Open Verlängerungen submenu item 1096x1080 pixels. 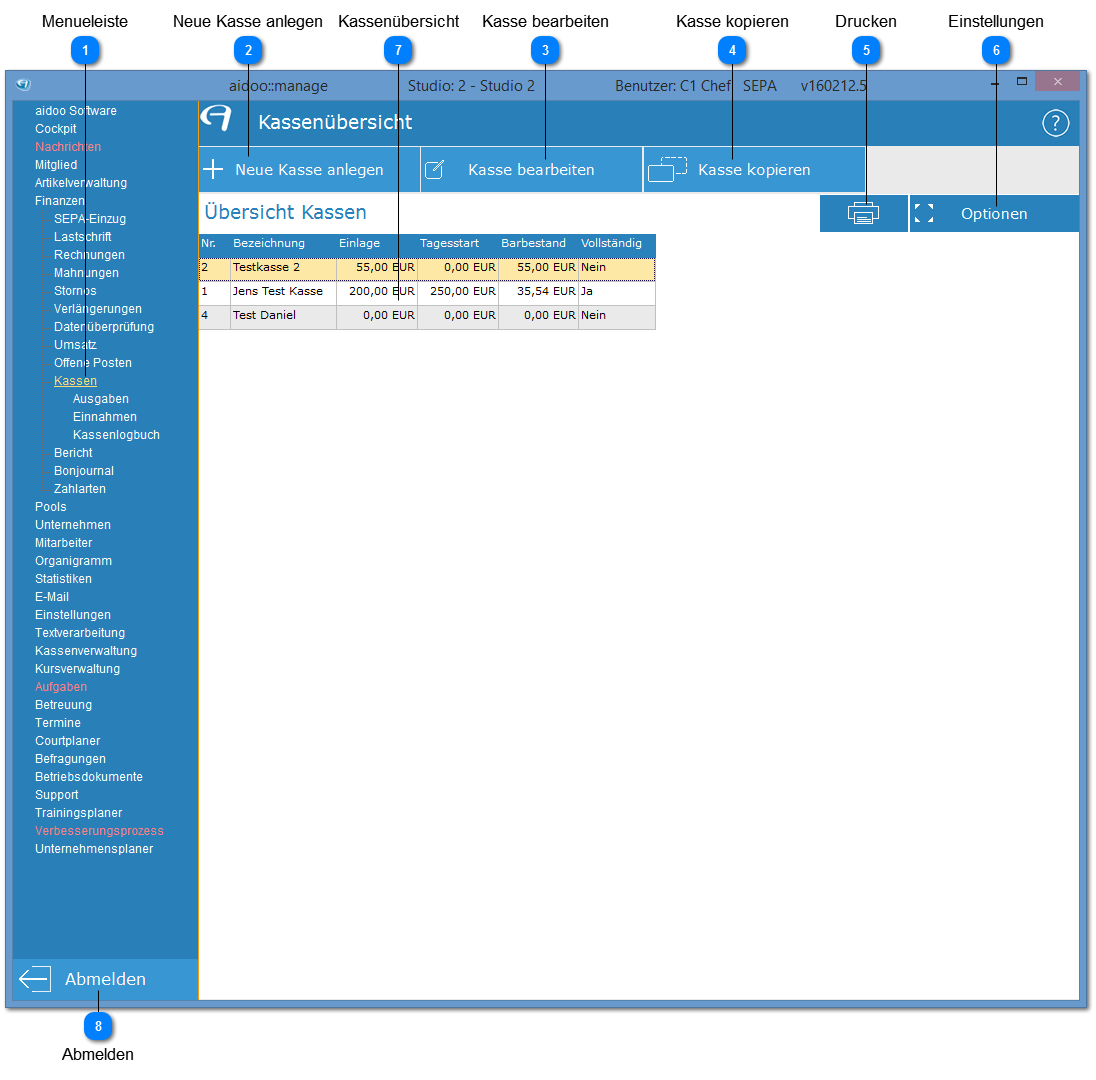[98, 309]
